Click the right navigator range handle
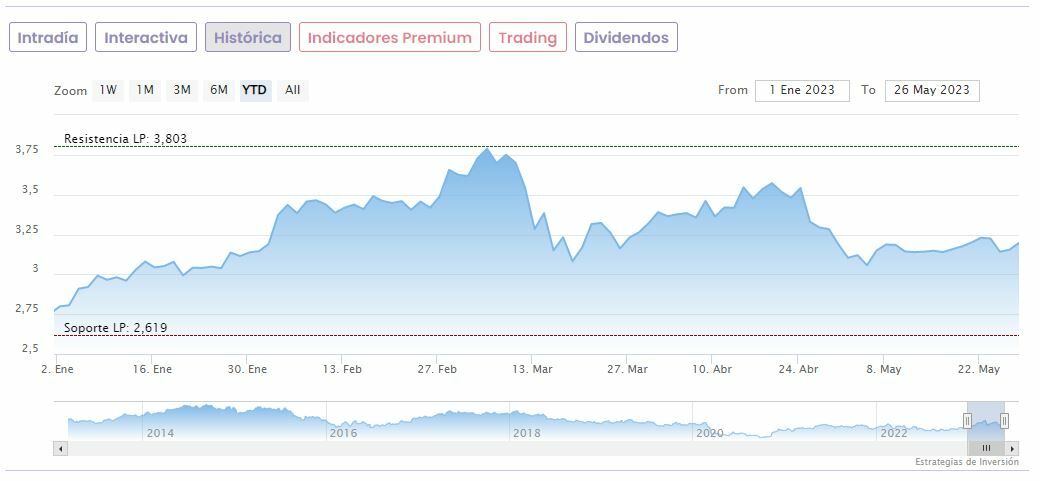1040x481 pixels. [1004, 420]
